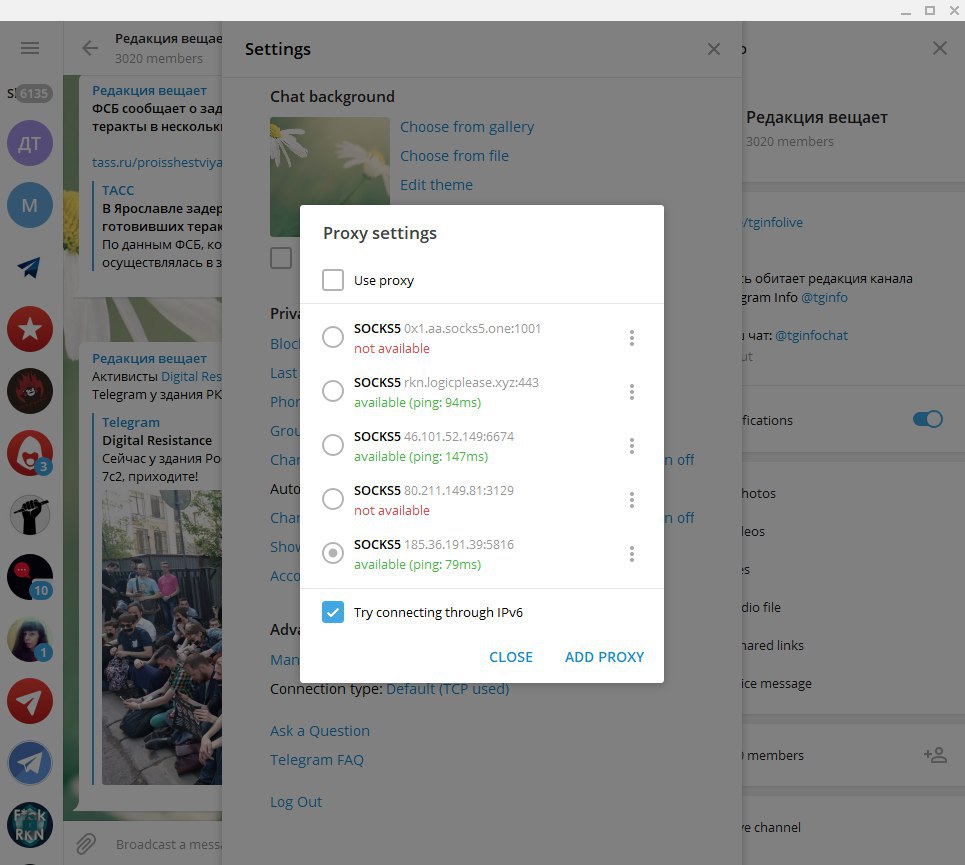965x865 pixels.
Task: Open Shared links in channel info
Action: (773, 645)
